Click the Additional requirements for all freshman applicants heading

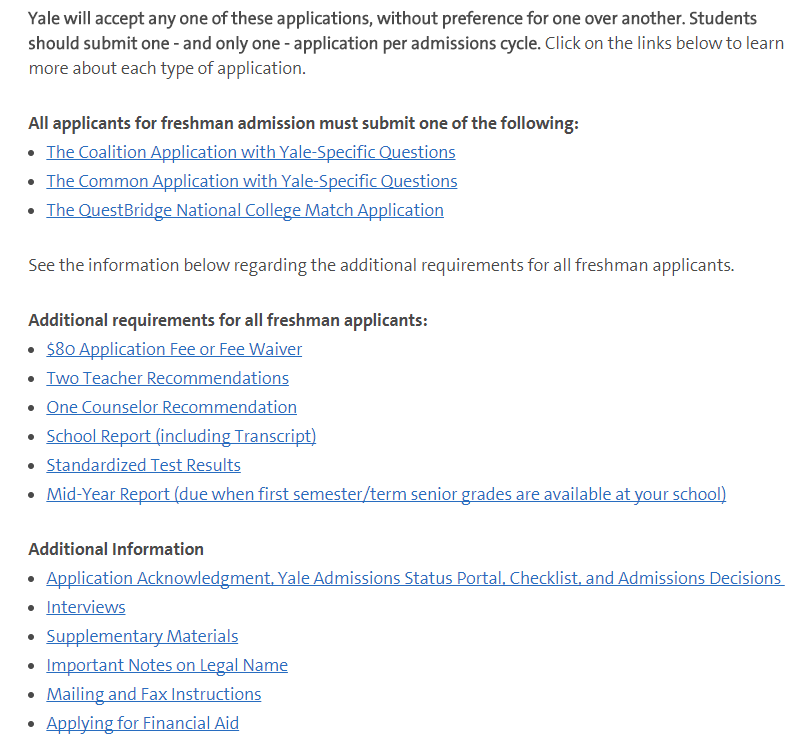(228, 321)
